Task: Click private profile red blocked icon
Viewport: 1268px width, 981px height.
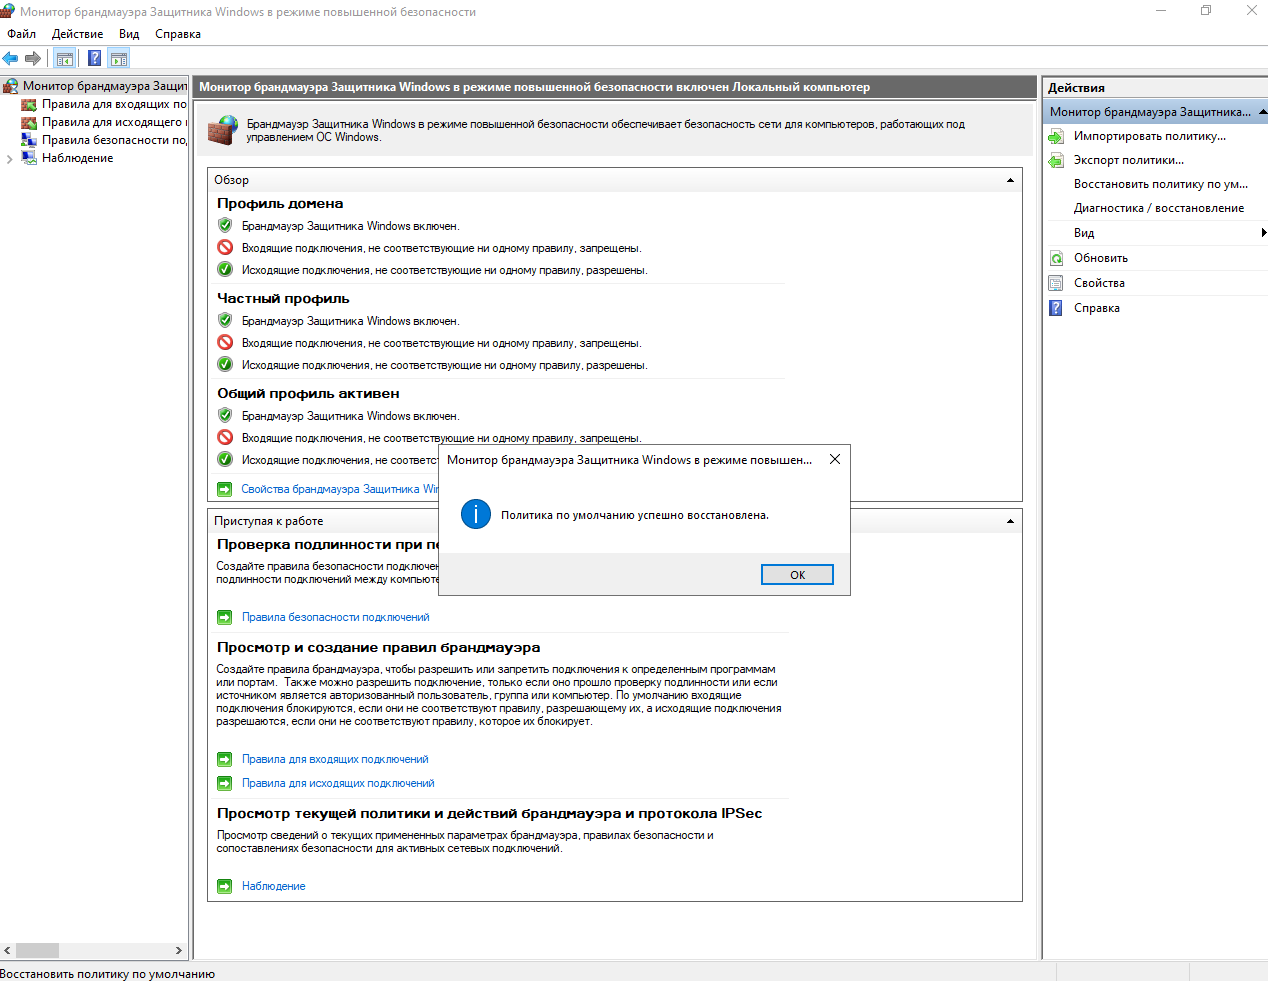Action: point(225,342)
